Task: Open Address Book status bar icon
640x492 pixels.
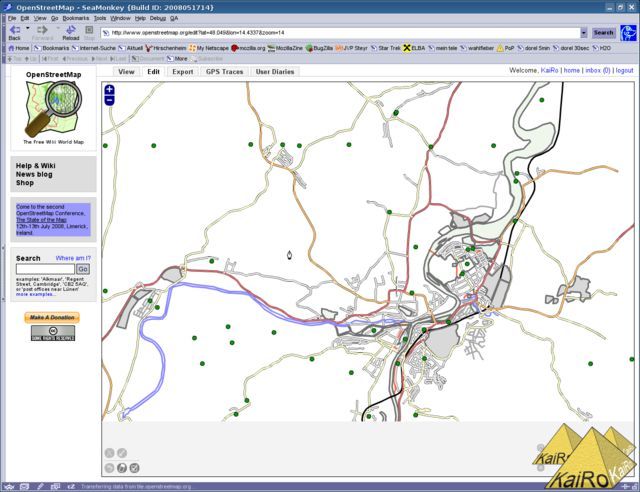Action: 55,487
